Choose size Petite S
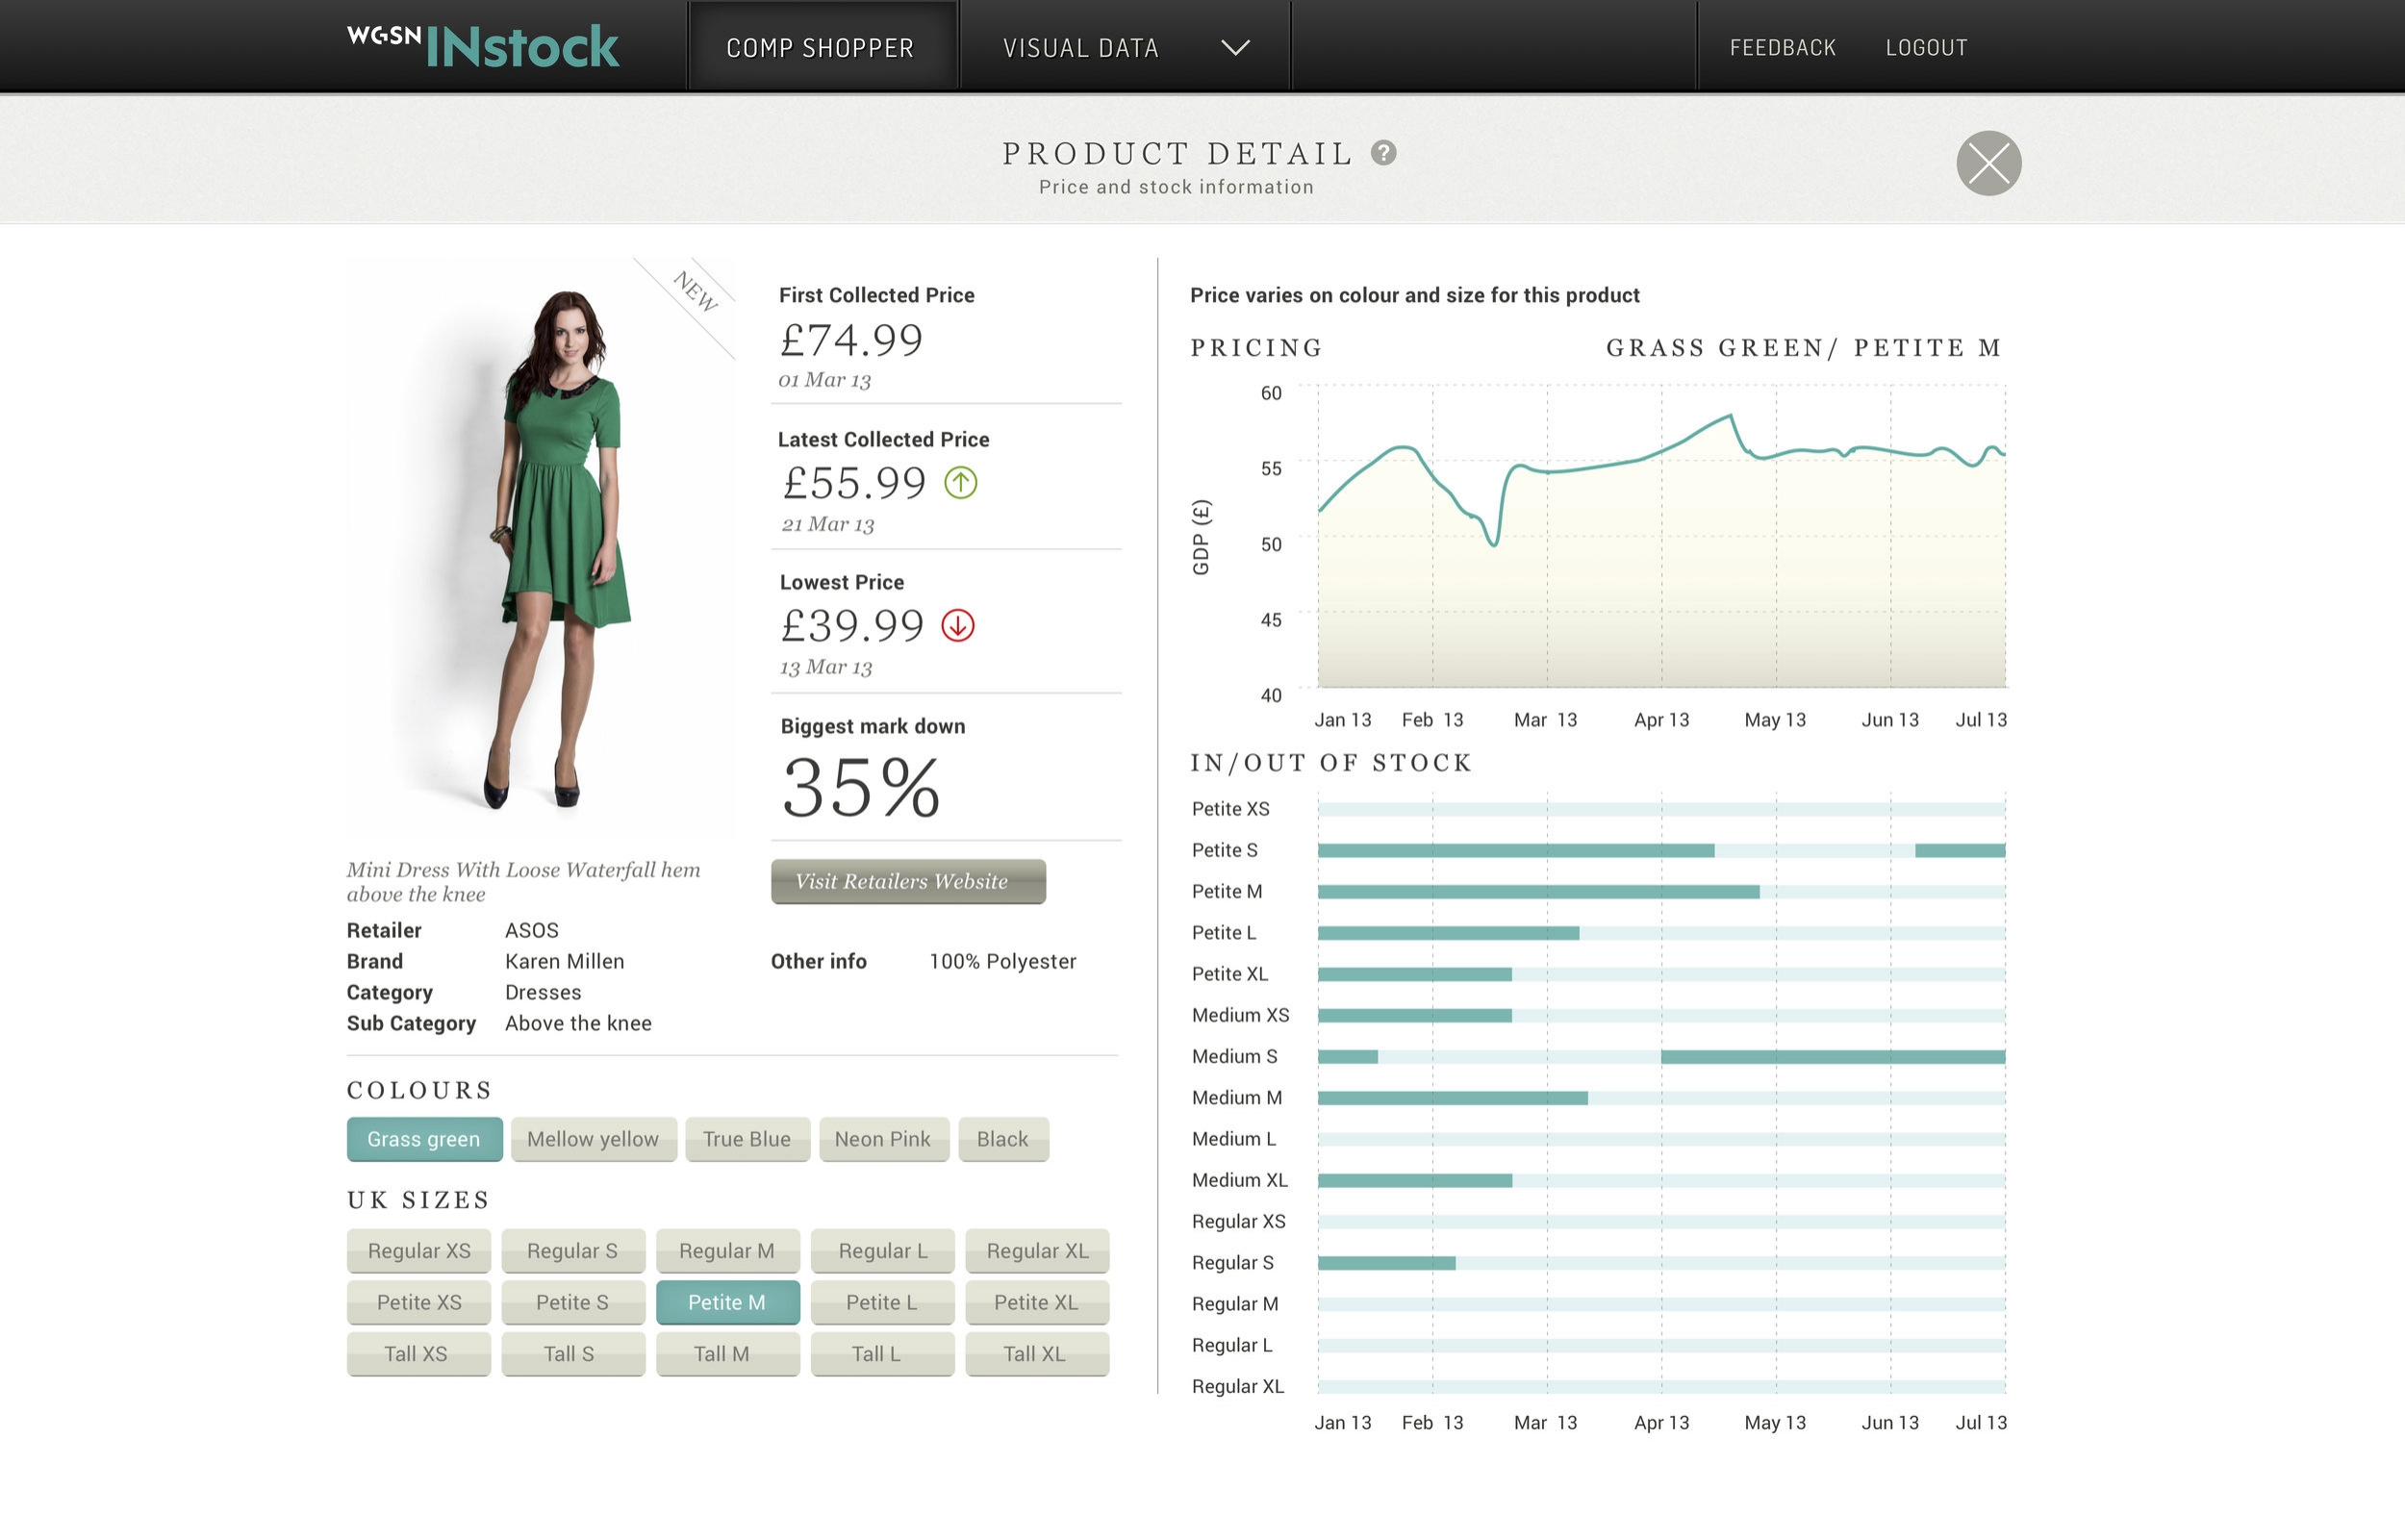The height and width of the screenshot is (1540, 2405). tap(573, 1302)
